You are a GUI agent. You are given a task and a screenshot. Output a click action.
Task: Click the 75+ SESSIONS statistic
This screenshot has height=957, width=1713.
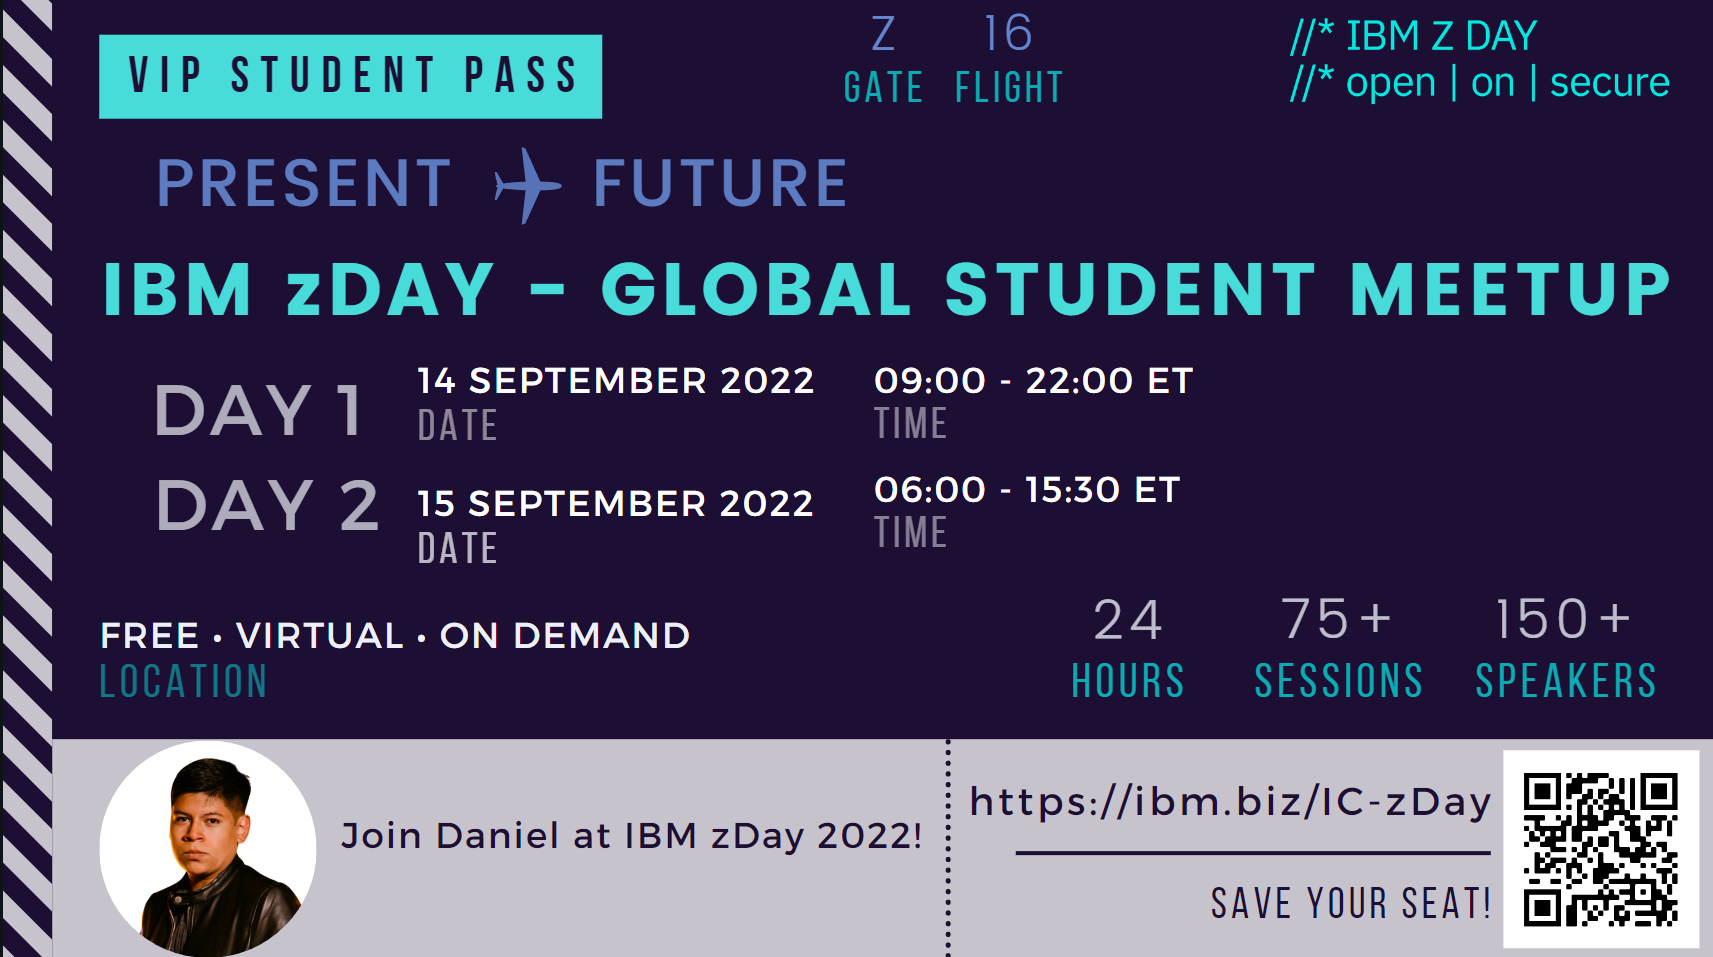pyautogui.click(x=1339, y=648)
